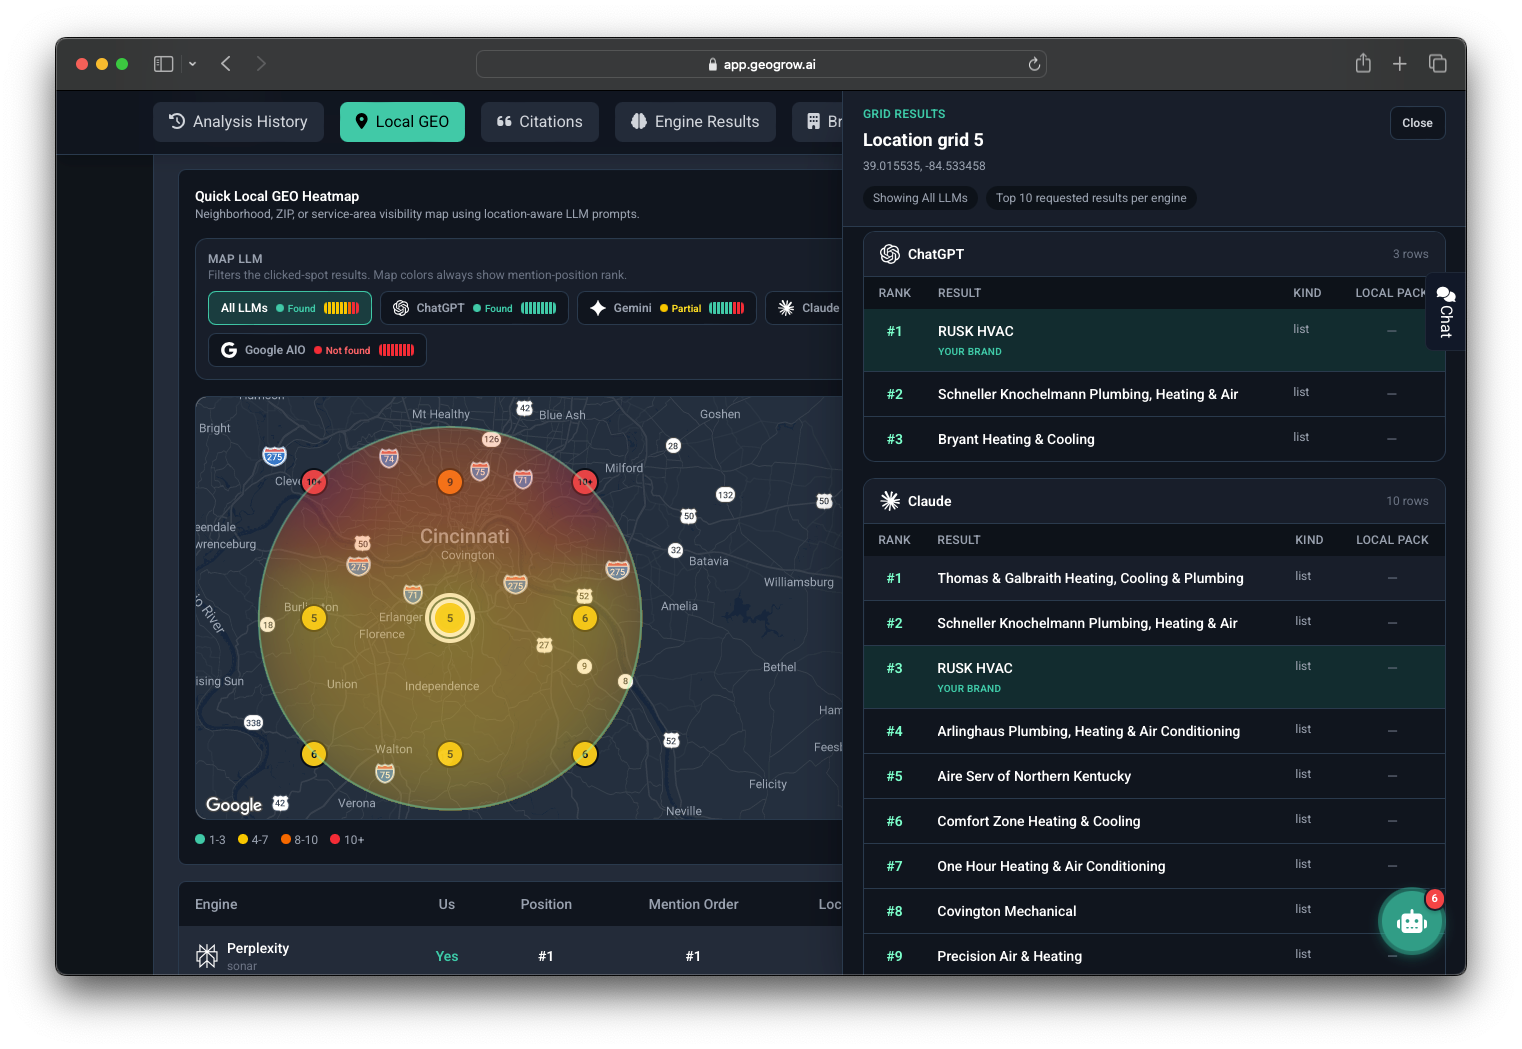Click the Google logo on the map

click(234, 805)
